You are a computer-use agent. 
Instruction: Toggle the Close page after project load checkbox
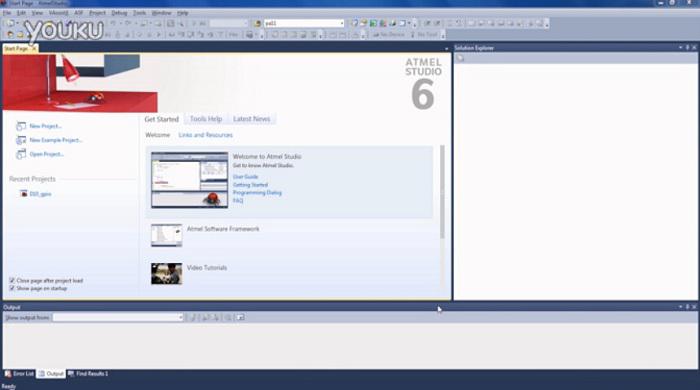pyautogui.click(x=12, y=281)
